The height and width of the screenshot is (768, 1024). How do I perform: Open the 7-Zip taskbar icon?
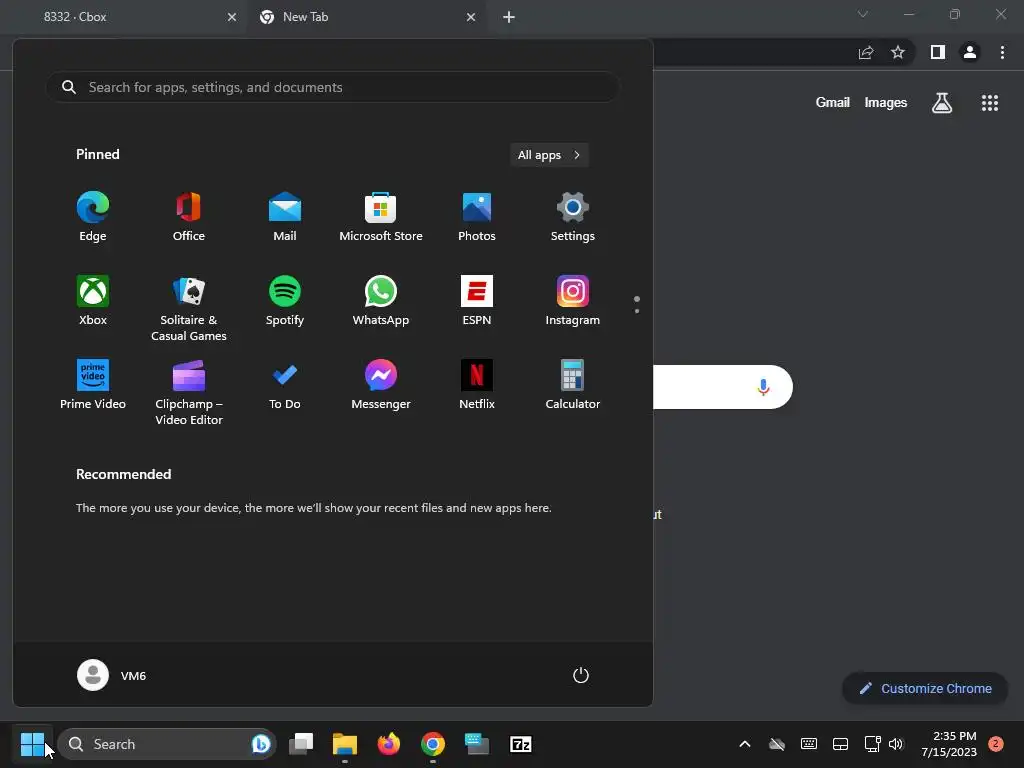(520, 744)
